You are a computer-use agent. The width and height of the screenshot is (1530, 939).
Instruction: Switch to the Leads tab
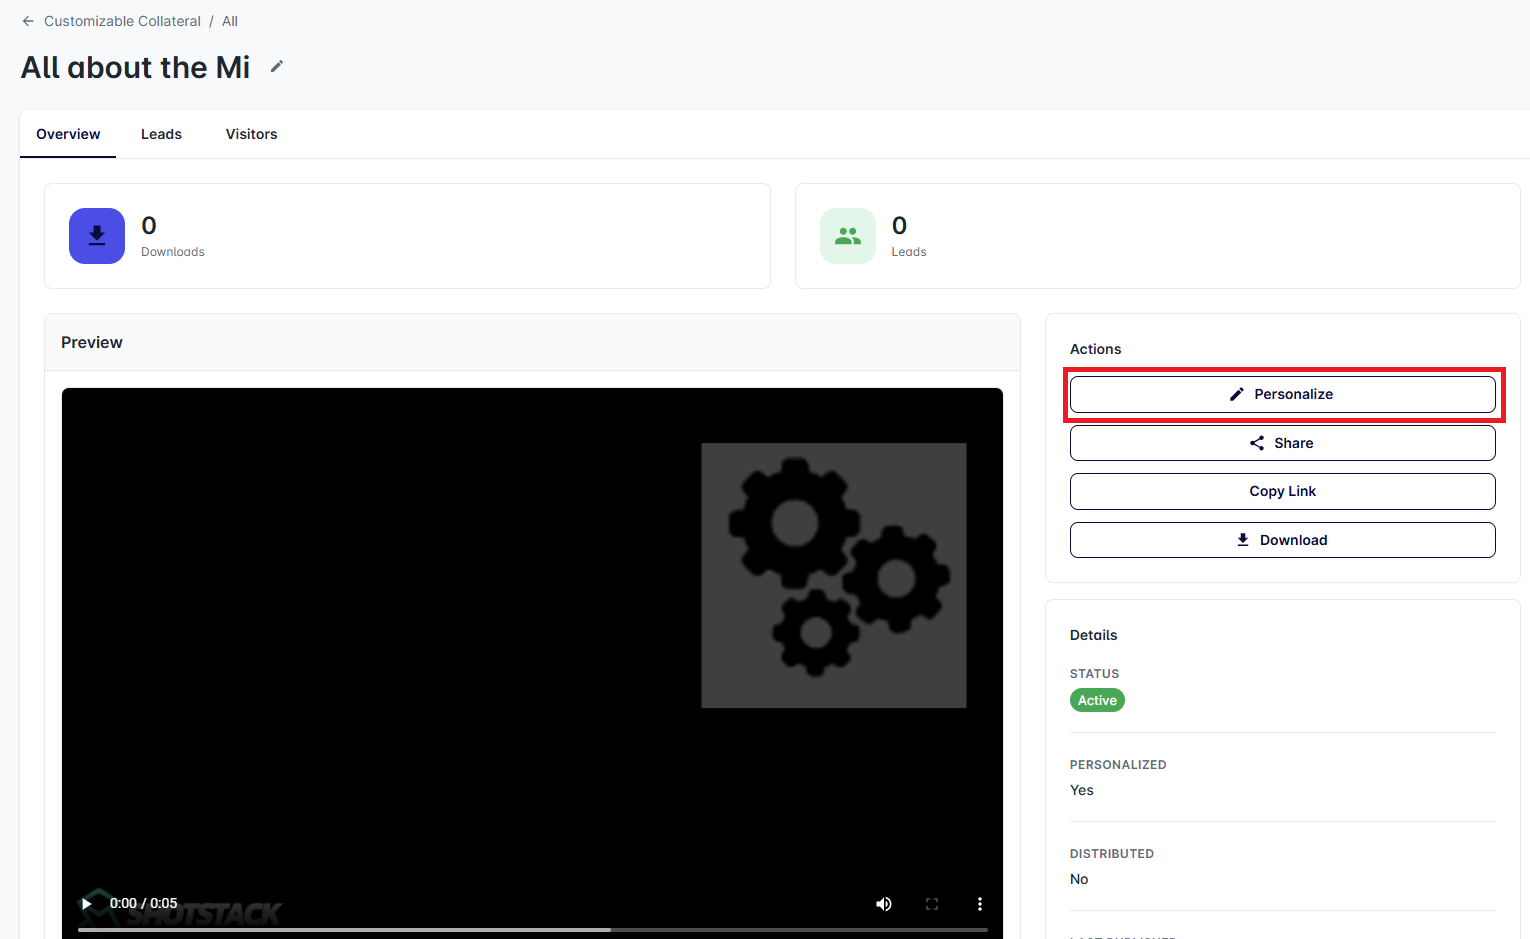click(161, 134)
